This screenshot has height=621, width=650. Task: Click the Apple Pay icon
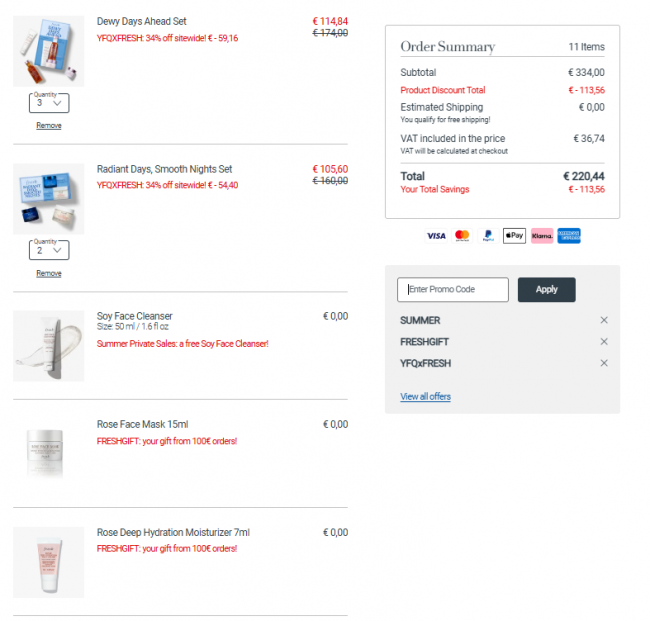pos(514,236)
